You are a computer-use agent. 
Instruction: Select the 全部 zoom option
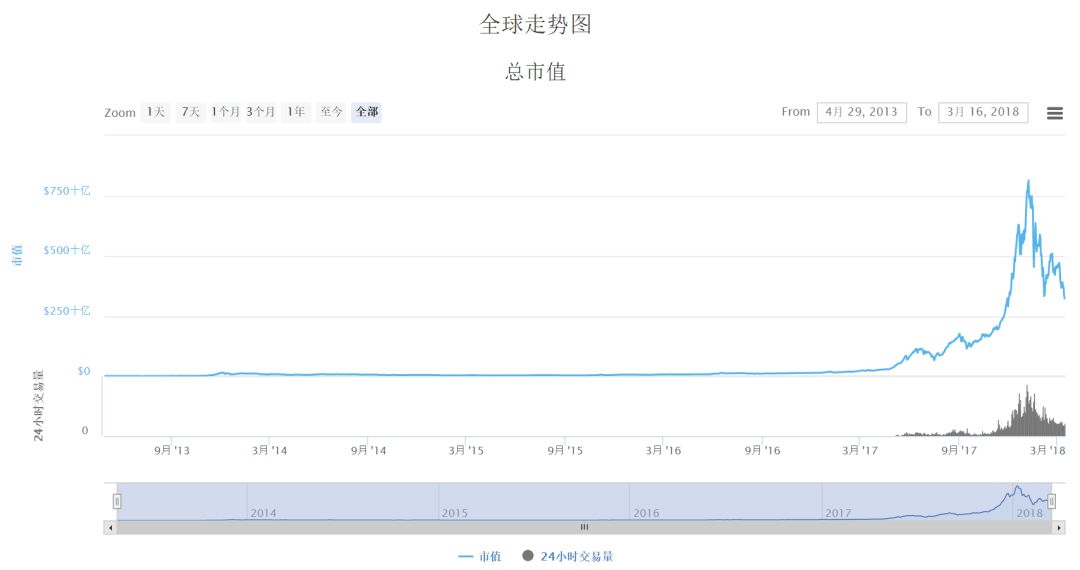point(366,112)
